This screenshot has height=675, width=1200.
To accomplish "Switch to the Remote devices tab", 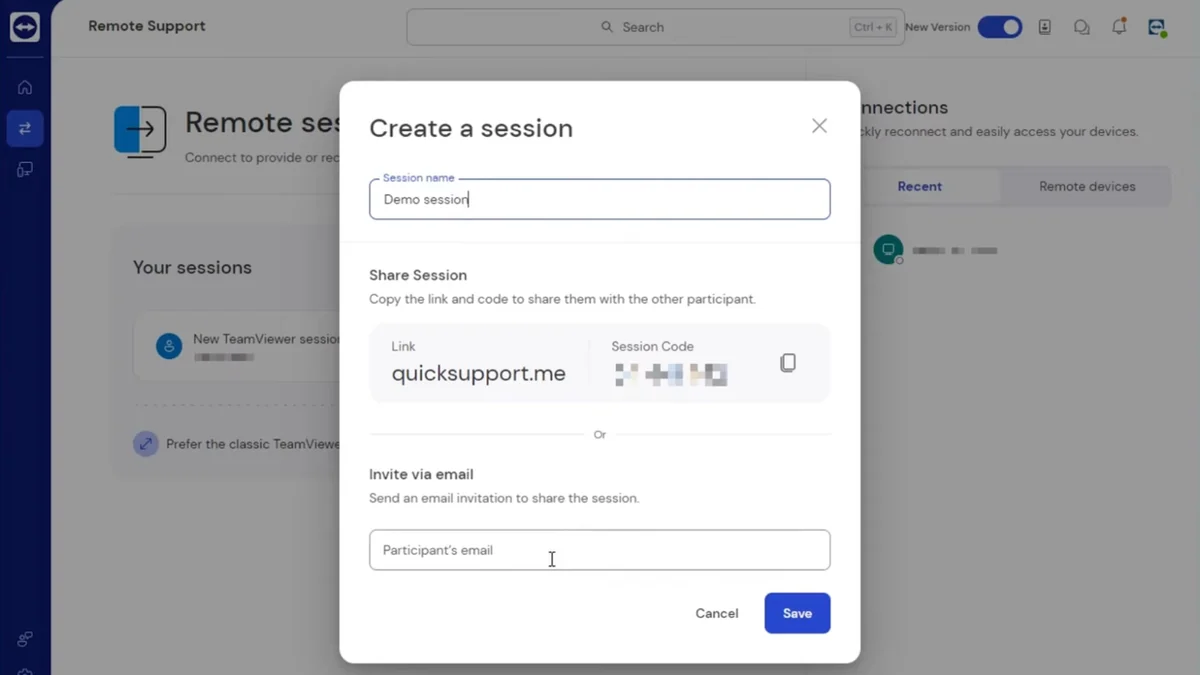I will [1087, 186].
